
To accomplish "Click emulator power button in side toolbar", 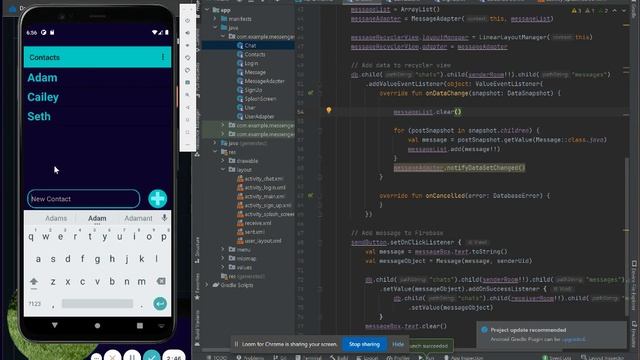I will click(187, 20).
